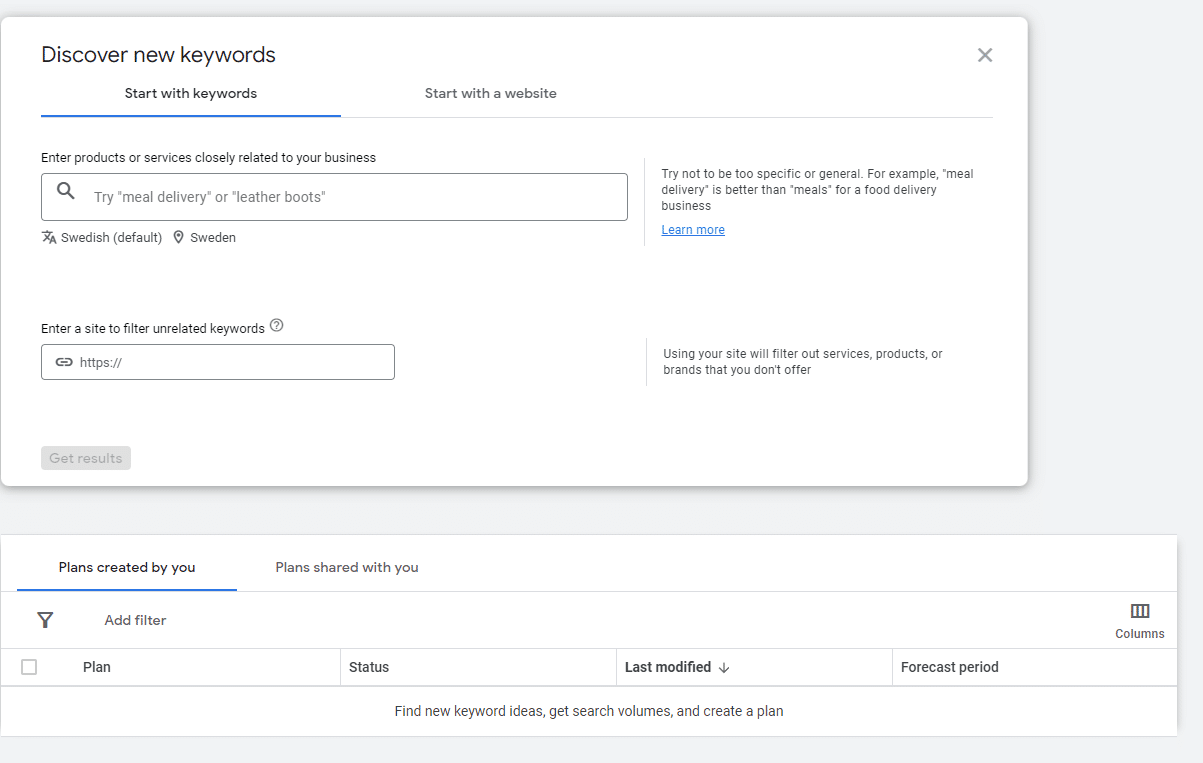Screen dimensions: 1203x763
Task: Click the Forecast period column header
Action: [950, 667]
